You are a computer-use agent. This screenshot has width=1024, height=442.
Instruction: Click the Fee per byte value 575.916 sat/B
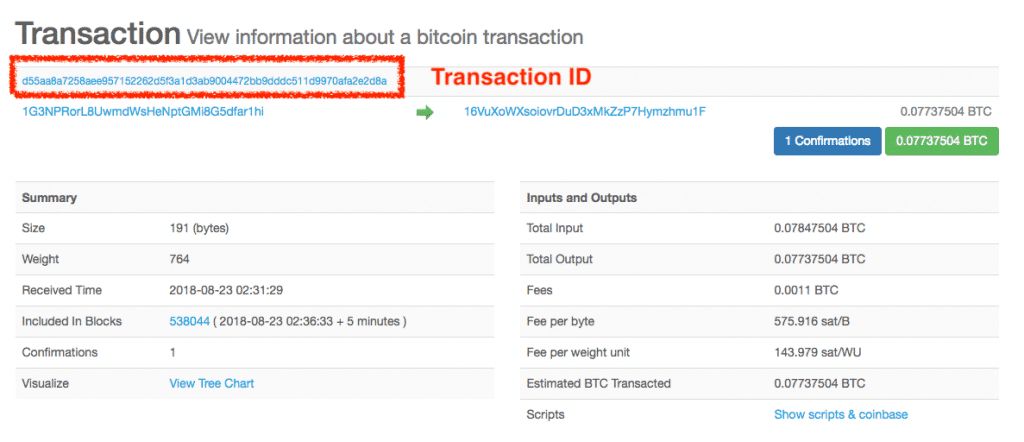(816, 321)
